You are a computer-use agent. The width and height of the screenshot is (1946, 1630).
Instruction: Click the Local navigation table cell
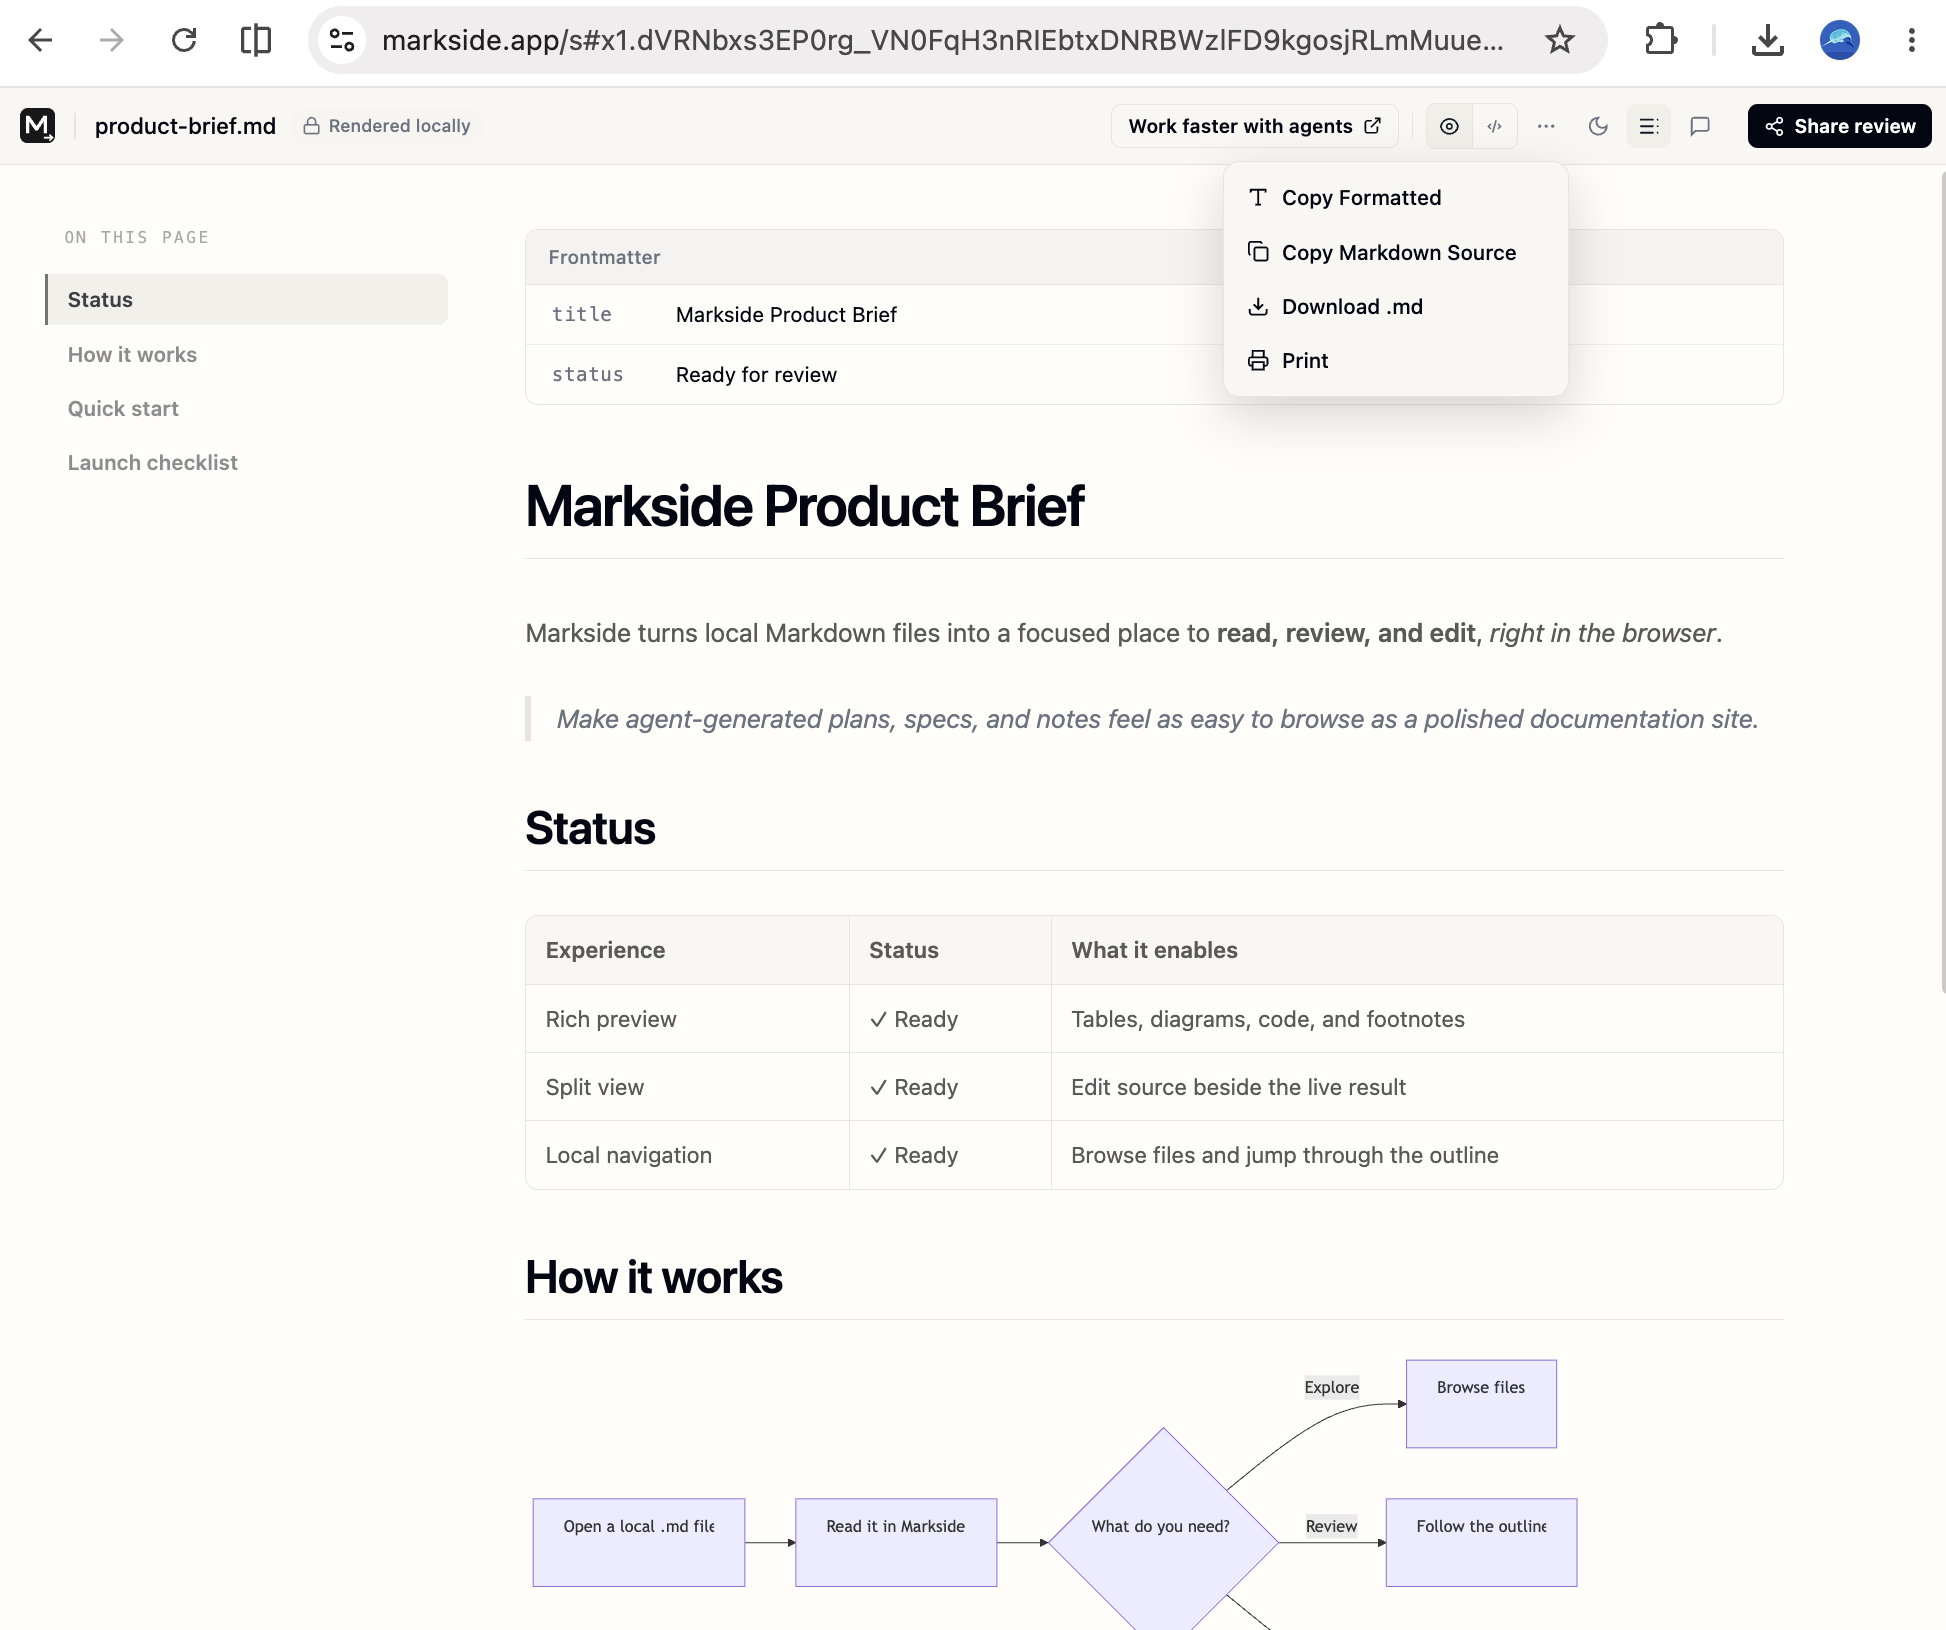pos(687,1155)
